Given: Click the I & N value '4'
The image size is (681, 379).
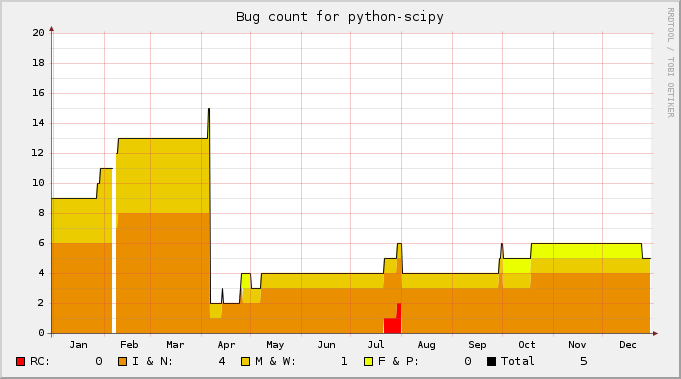Looking at the screenshot, I should (x=222, y=361).
